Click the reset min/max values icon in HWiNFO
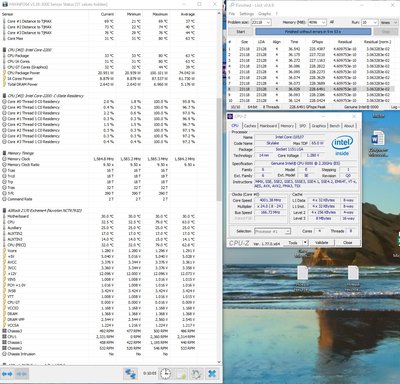Image resolution: width=400 pixels, height=384 pixels. coord(196,374)
